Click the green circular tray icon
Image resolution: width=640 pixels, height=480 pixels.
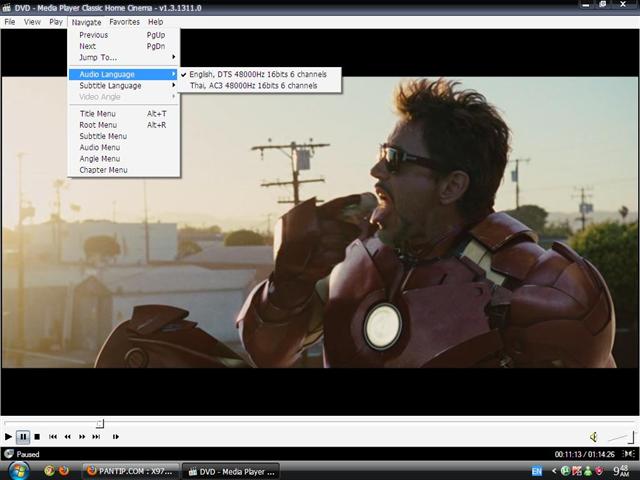click(565, 471)
